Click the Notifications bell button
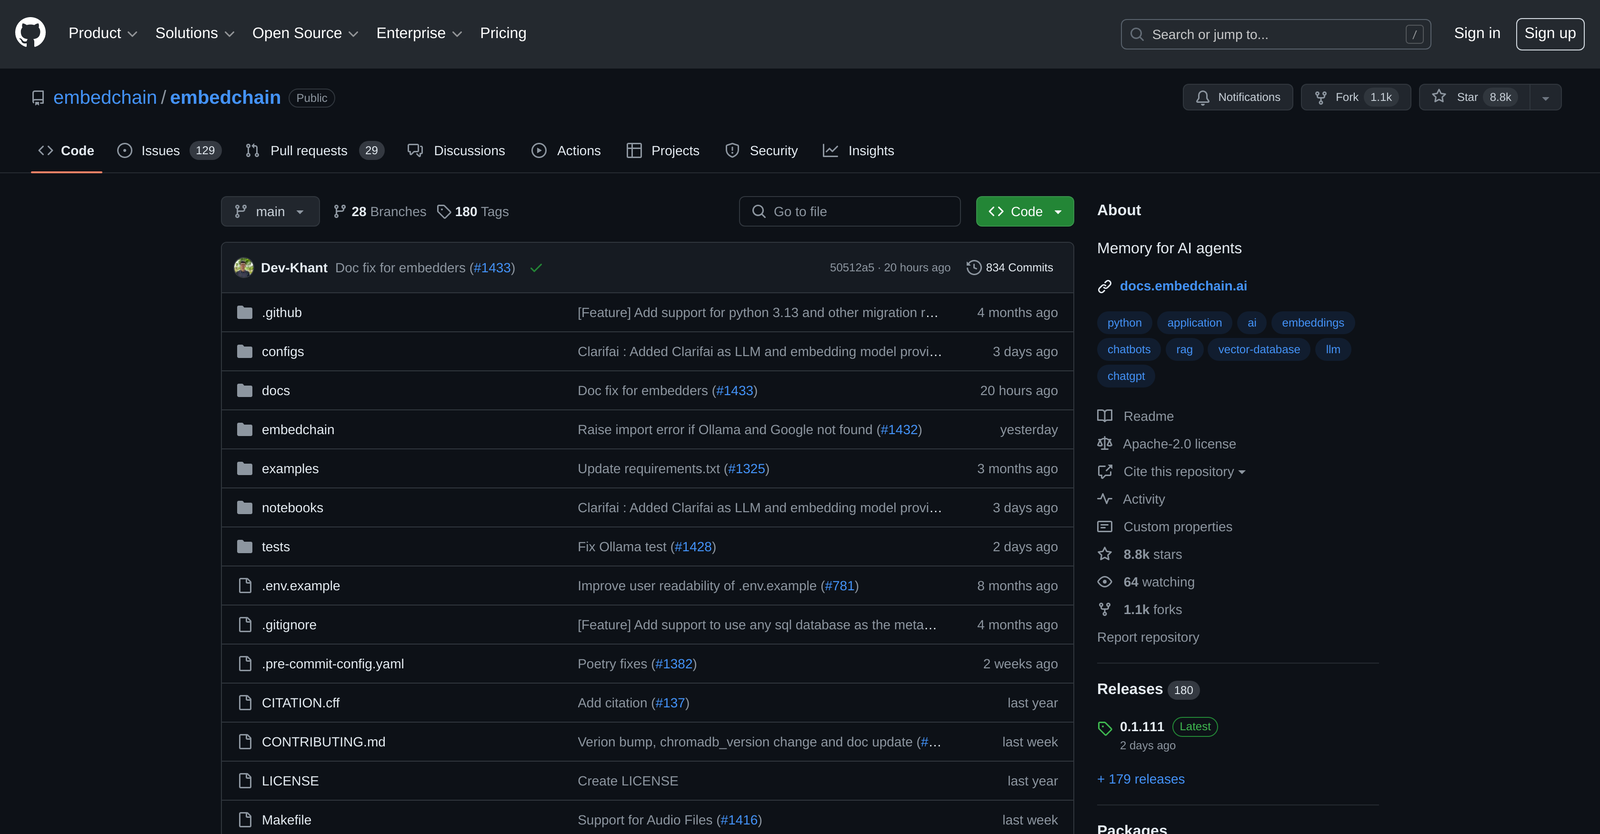This screenshot has height=834, width=1600. [x=1238, y=97]
